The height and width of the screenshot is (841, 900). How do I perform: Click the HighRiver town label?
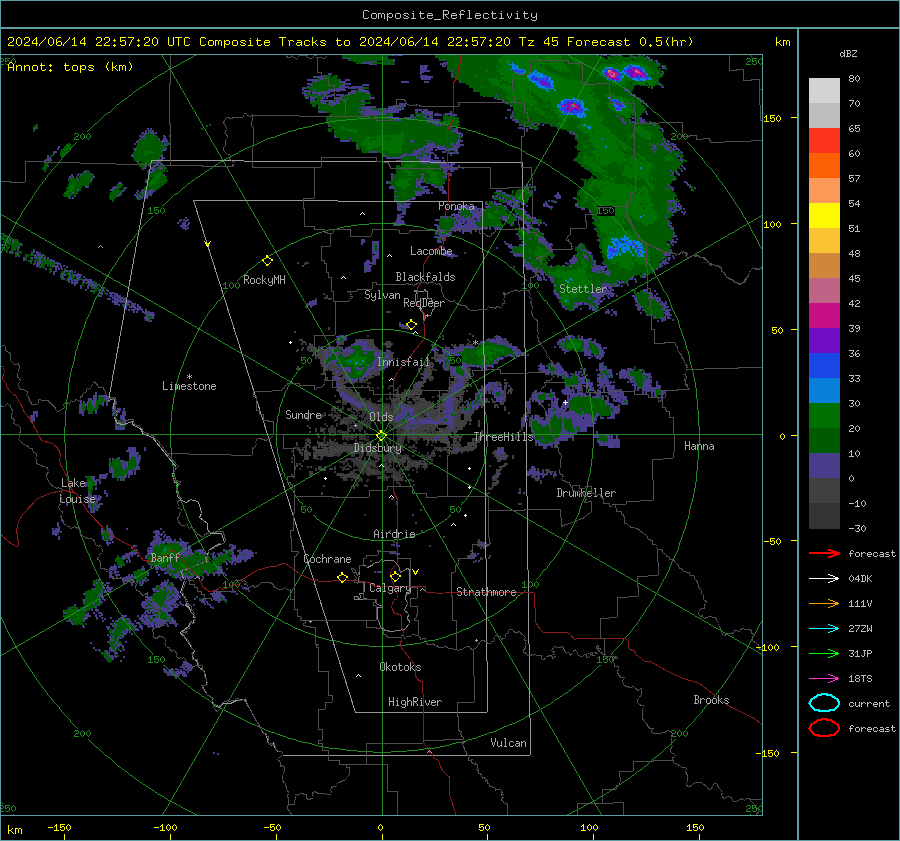coord(415,702)
